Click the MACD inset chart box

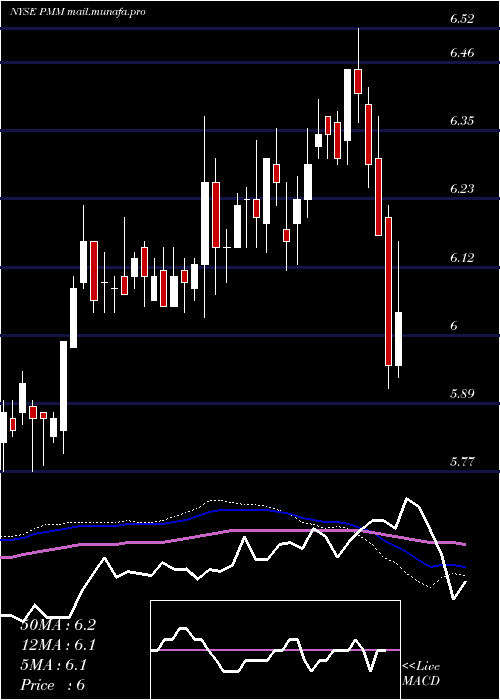275,650
